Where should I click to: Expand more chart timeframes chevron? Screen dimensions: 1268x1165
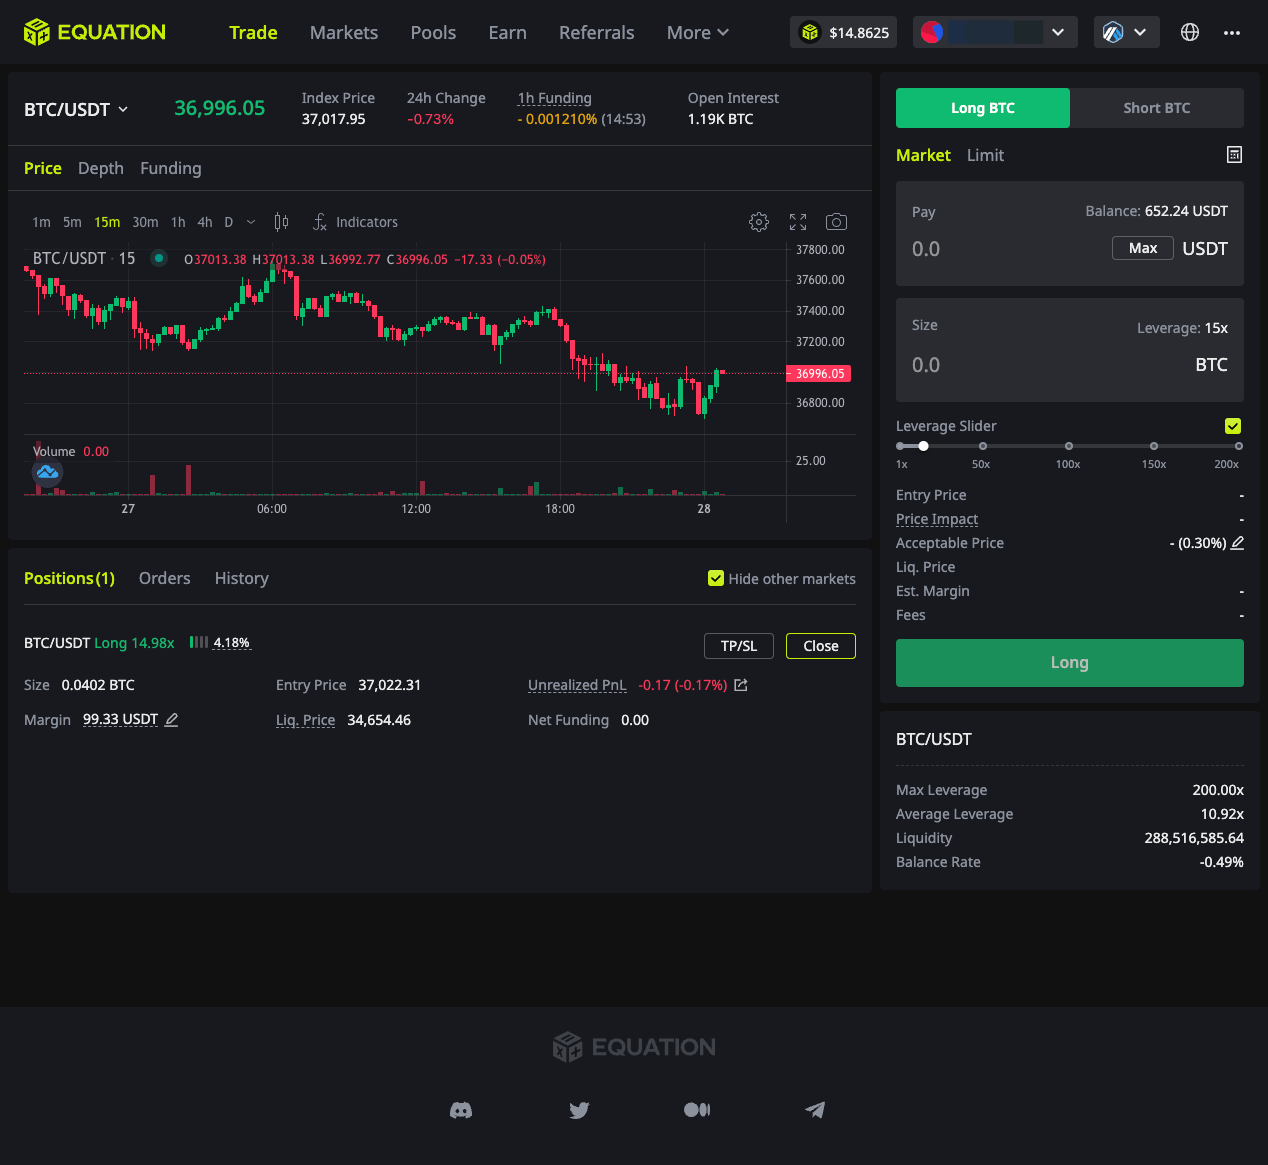(x=251, y=222)
